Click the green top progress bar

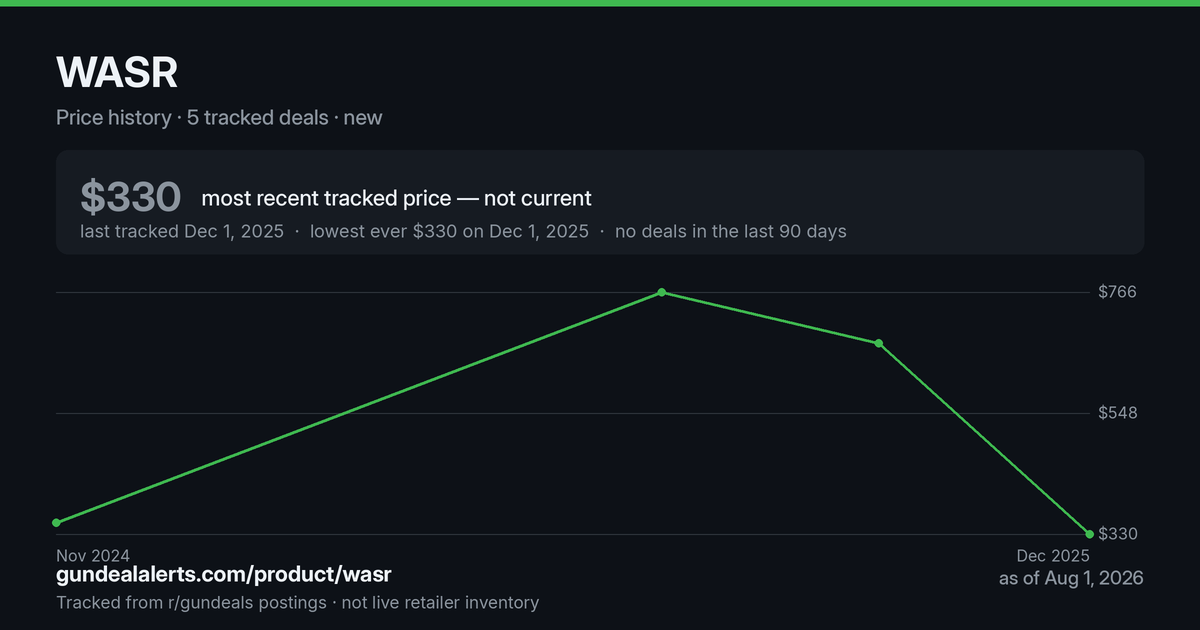(x=600, y=3)
